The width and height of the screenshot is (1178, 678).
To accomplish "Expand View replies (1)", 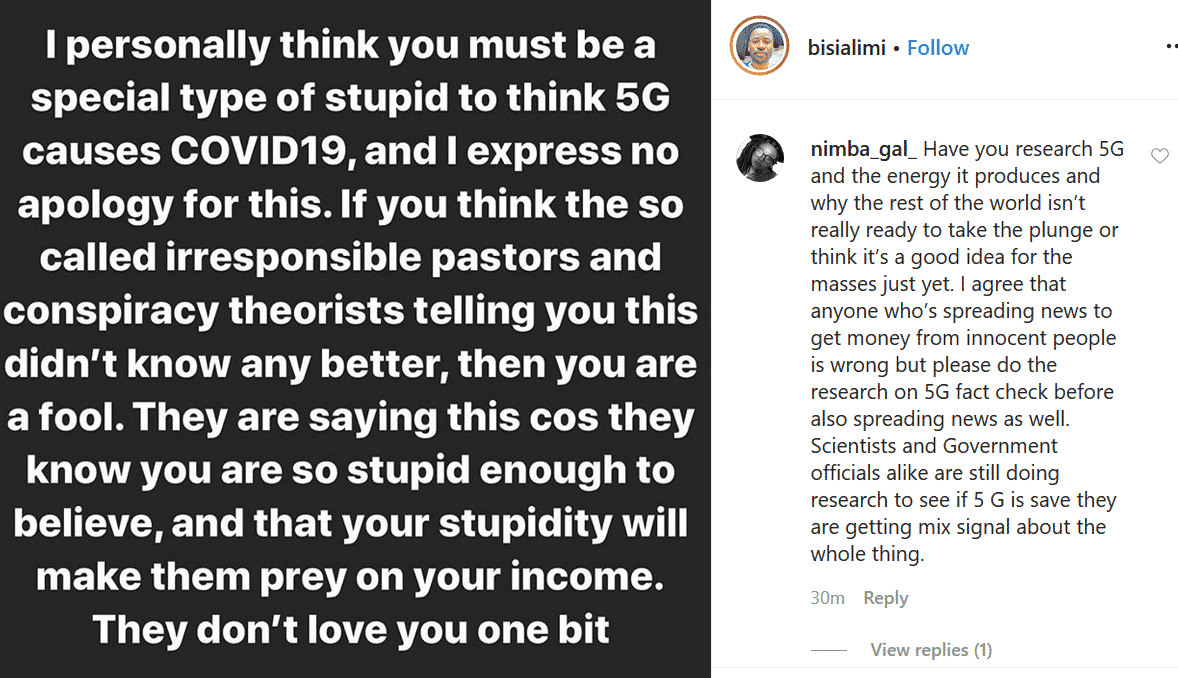I will [x=931, y=650].
